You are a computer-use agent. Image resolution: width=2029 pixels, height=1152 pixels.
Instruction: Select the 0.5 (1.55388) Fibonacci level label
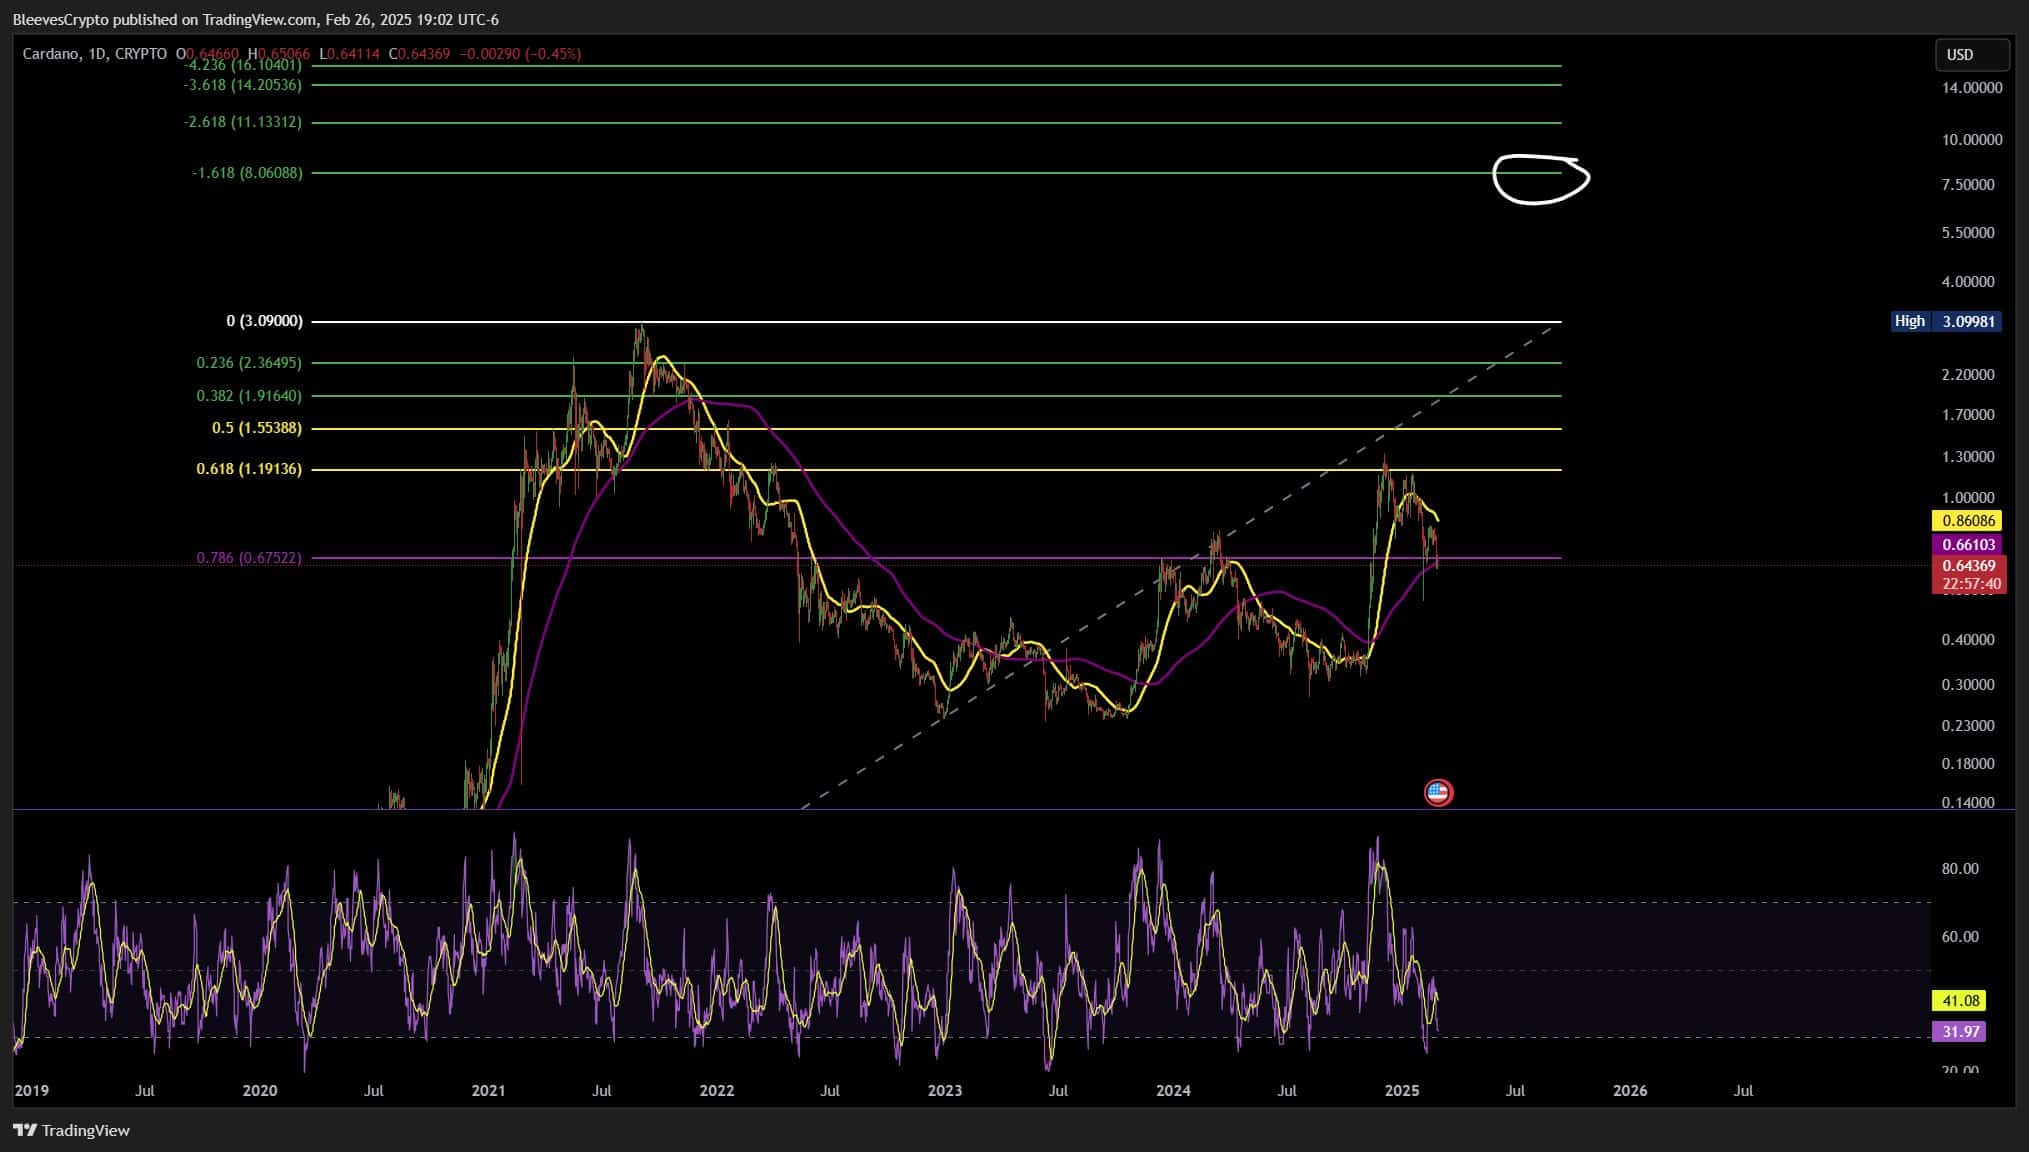pyautogui.click(x=256, y=428)
